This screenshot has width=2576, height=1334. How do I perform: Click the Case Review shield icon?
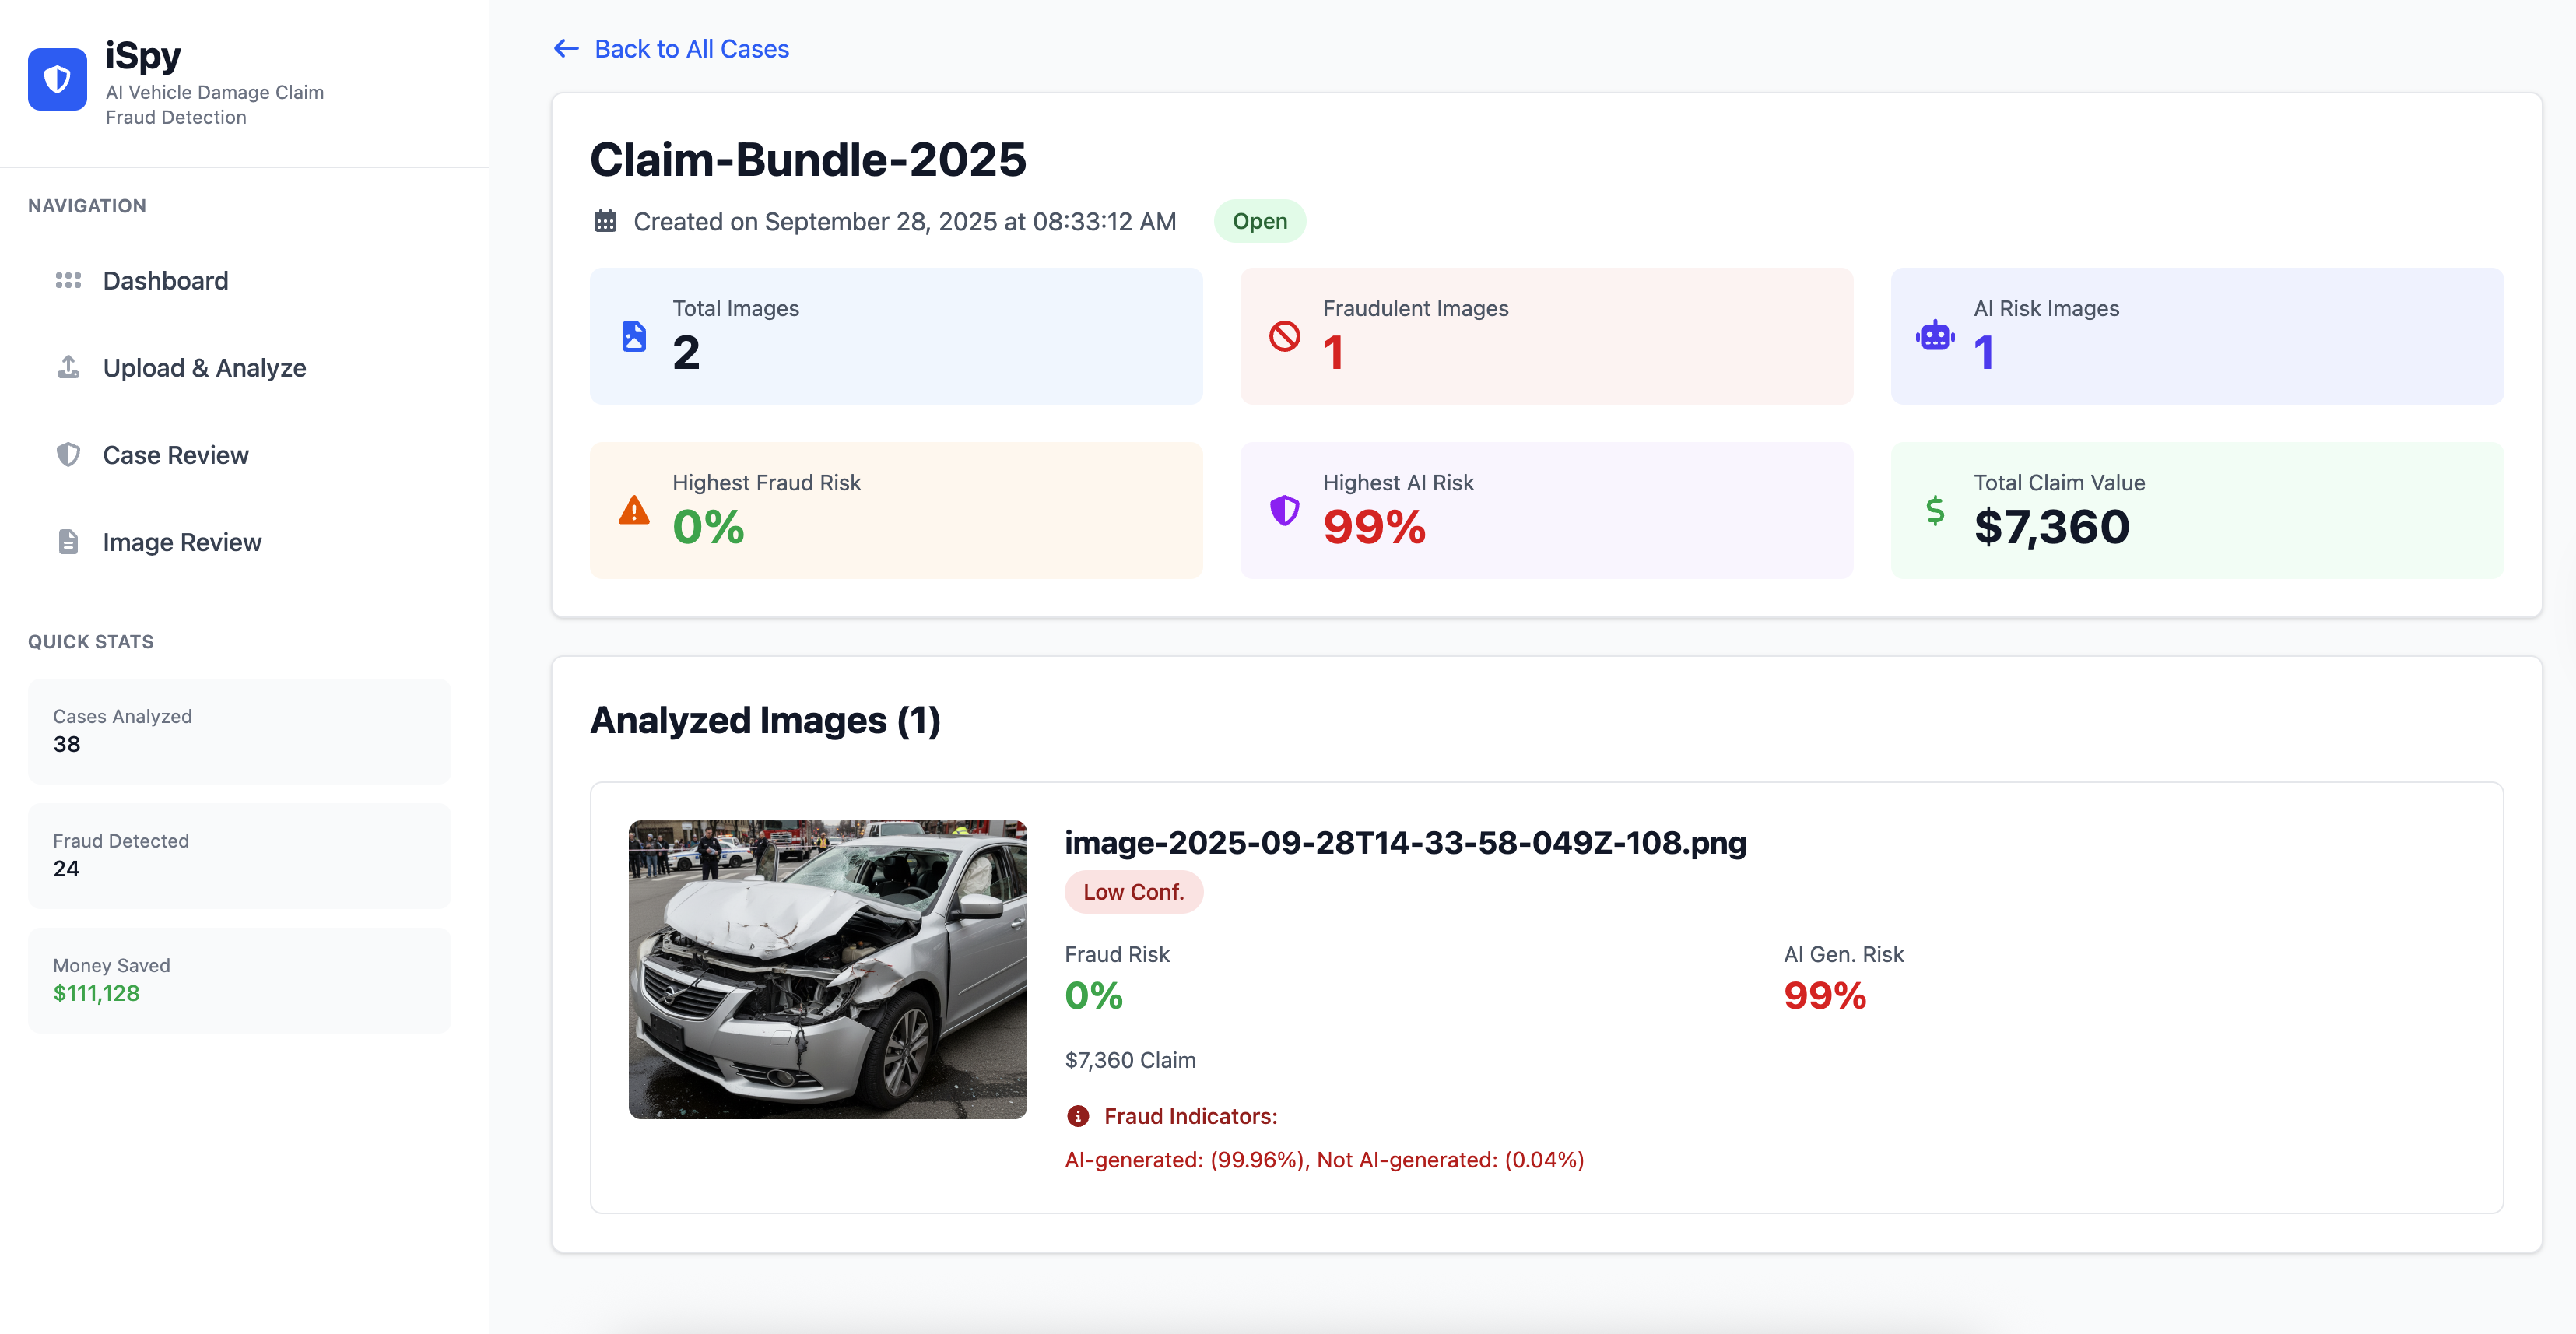(x=68, y=454)
